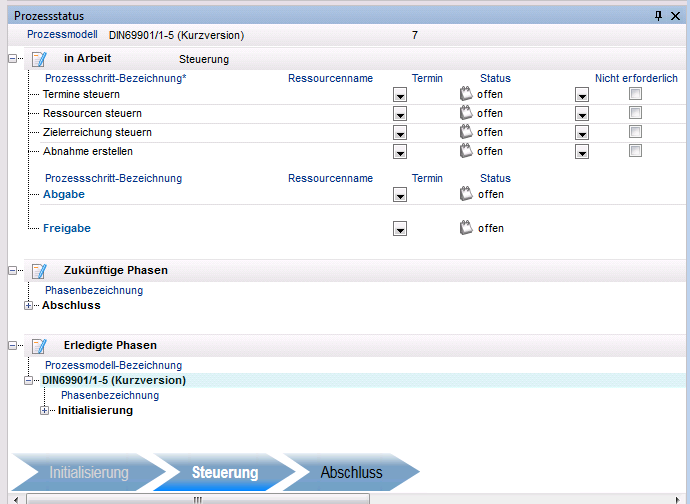Viewport: 690px width, 504px height.
Task: Open Termin dropdown for Freigabe
Action: [400, 228]
